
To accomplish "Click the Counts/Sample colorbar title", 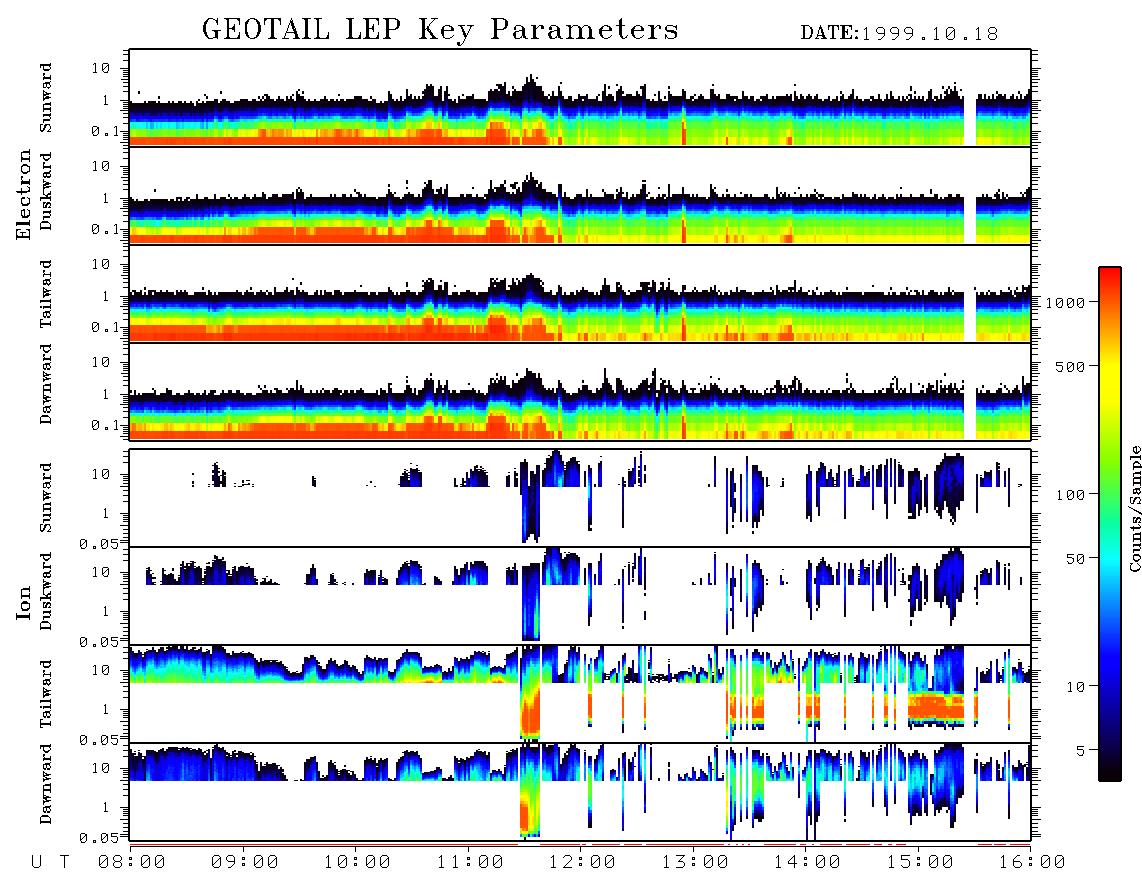I will 1134,508.
